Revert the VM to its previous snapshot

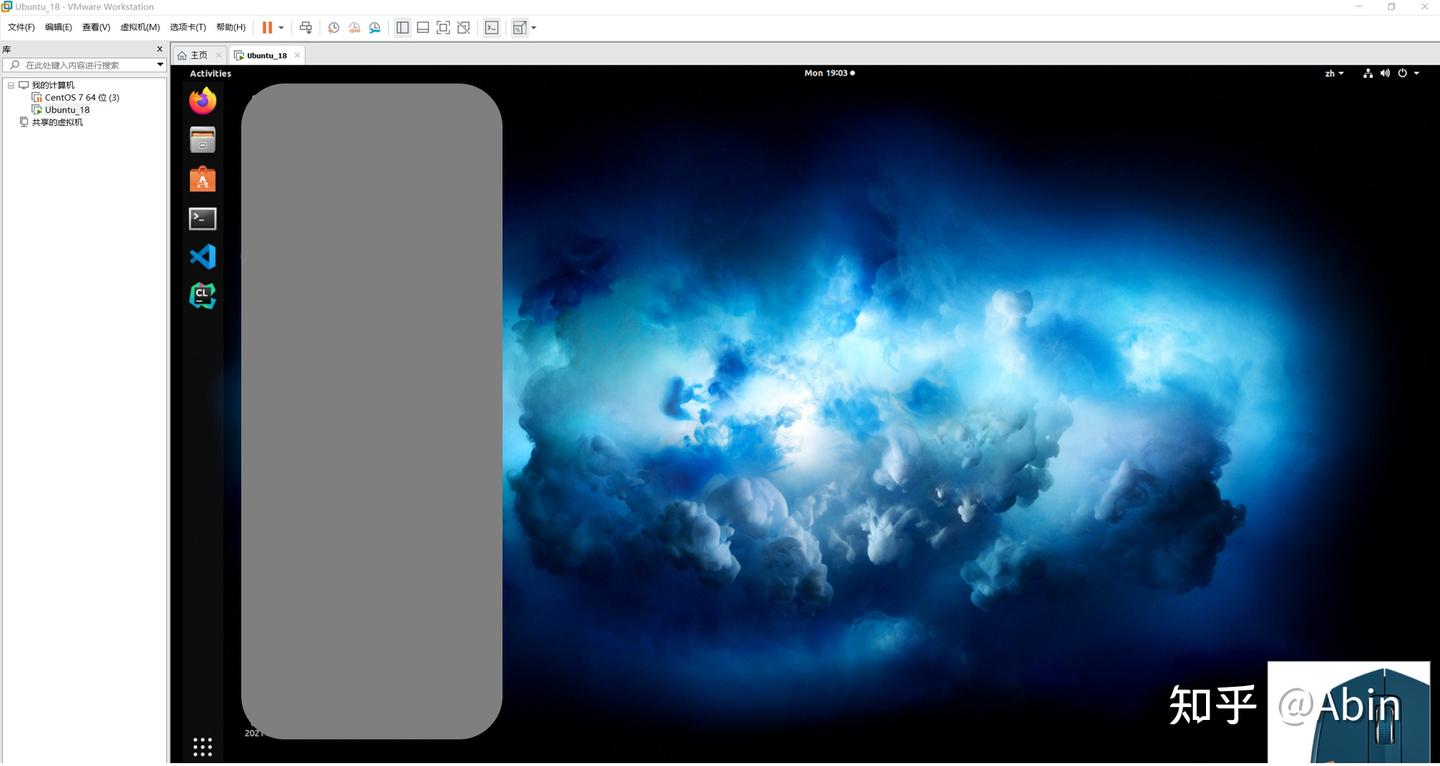point(354,28)
